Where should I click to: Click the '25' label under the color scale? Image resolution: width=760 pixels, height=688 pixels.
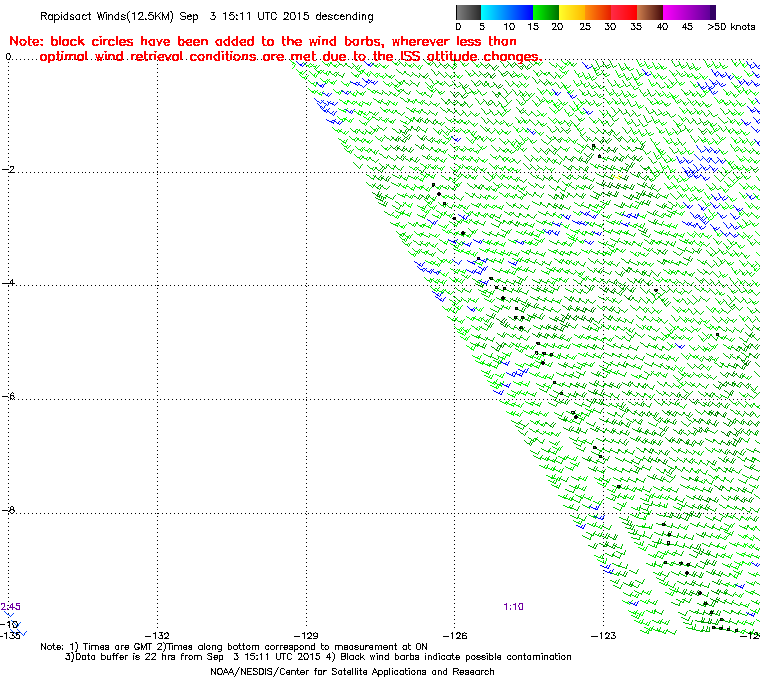(x=585, y=27)
